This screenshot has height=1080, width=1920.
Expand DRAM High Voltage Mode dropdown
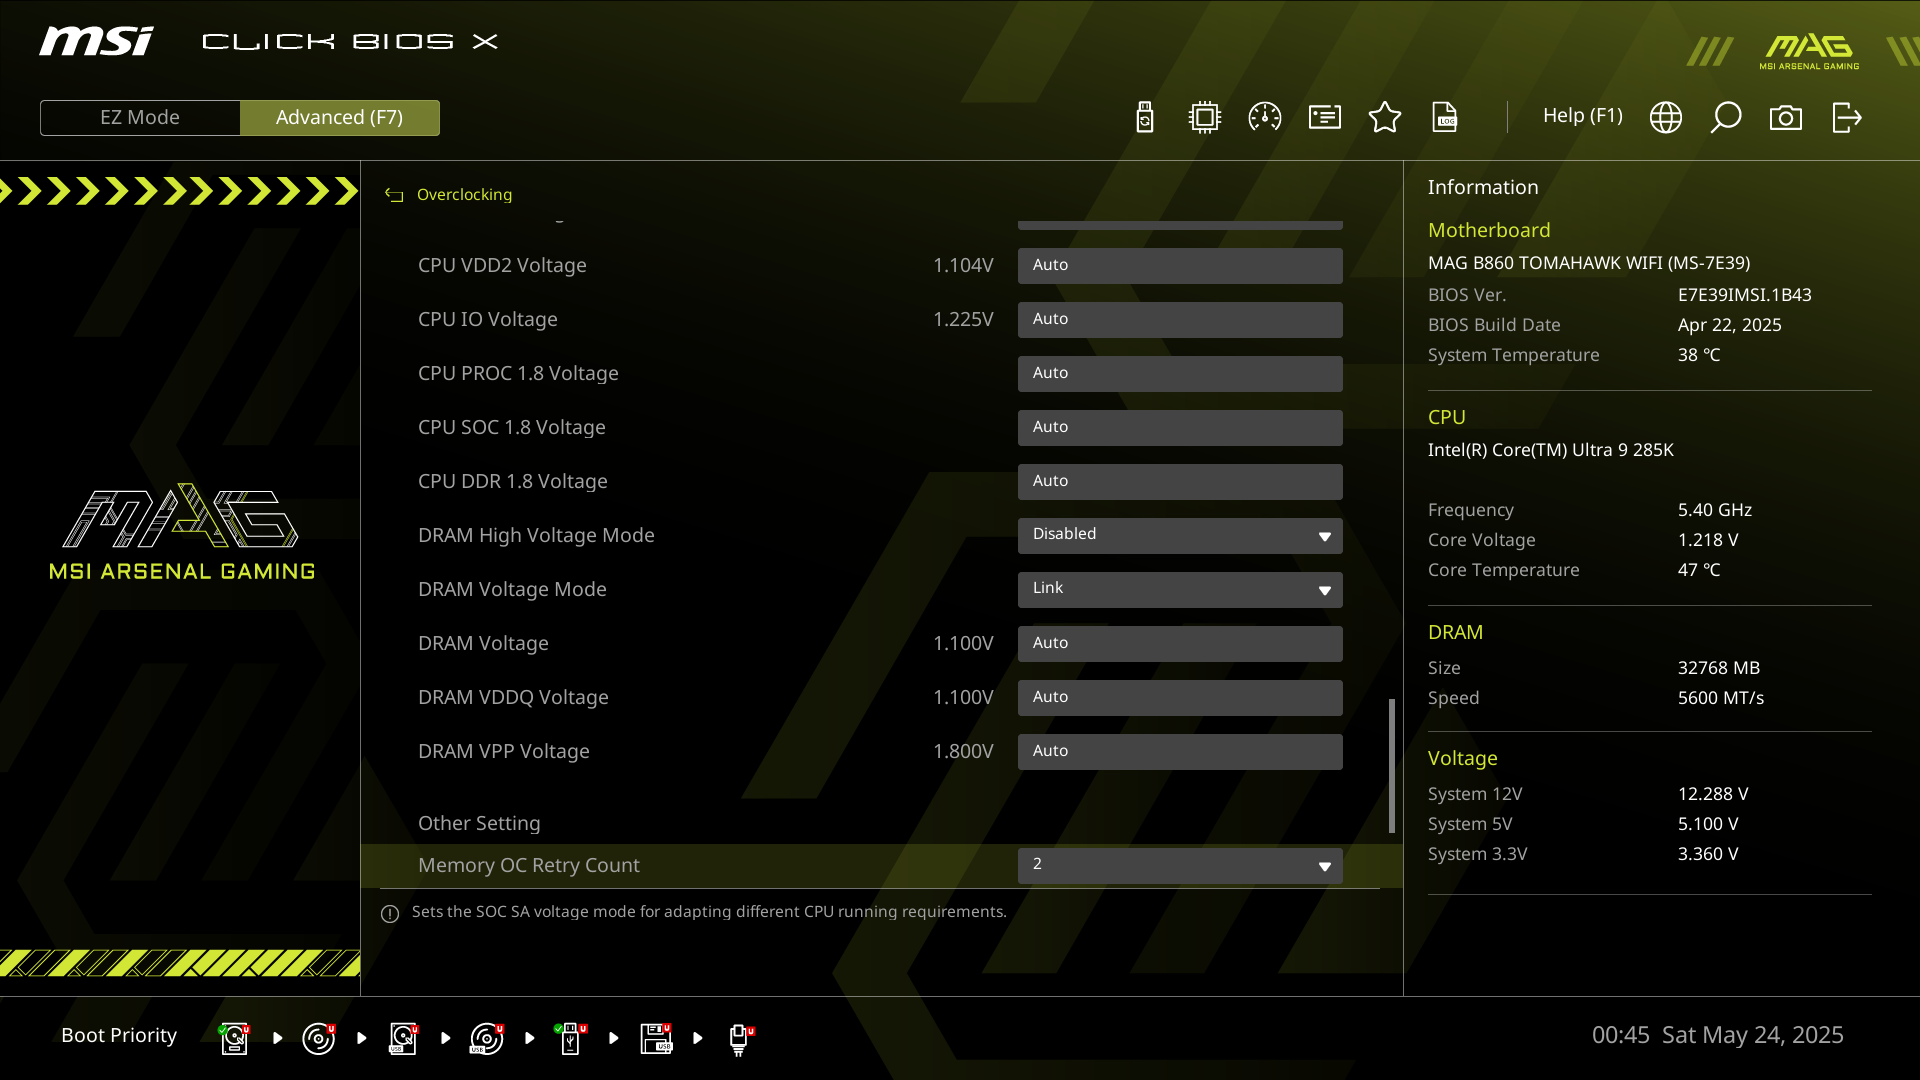pyautogui.click(x=1180, y=535)
